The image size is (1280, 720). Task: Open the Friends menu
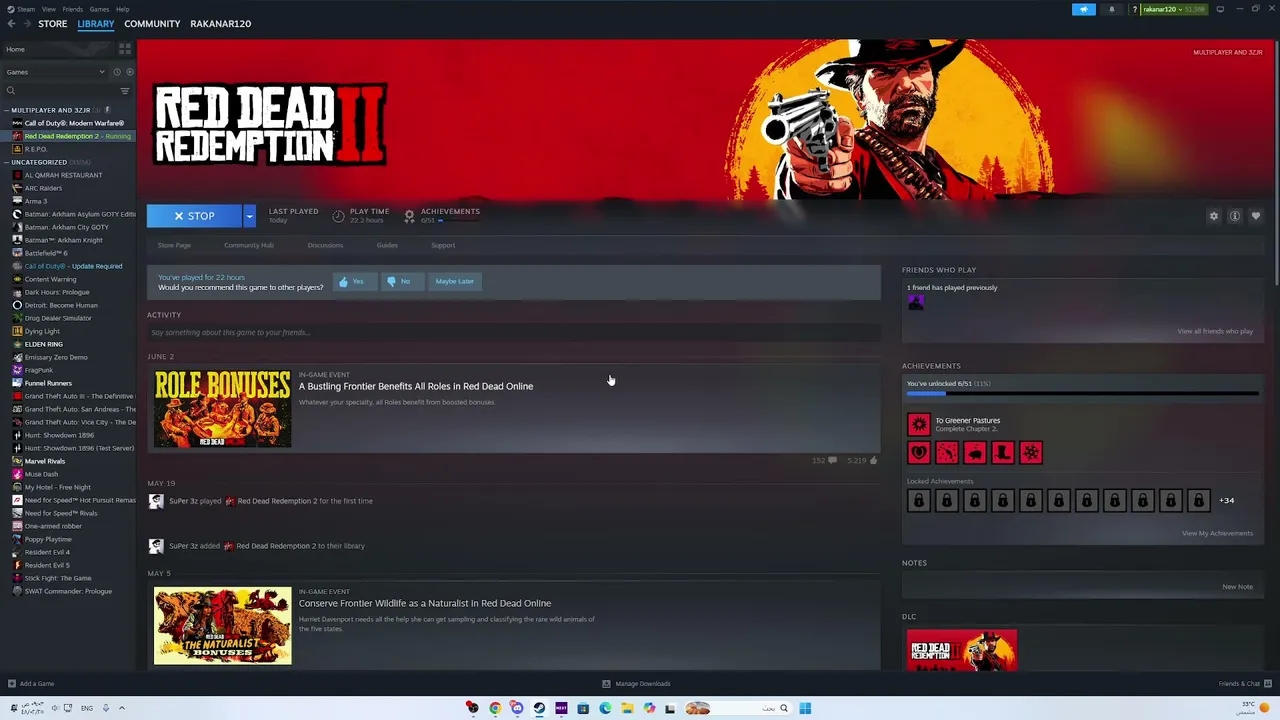73,9
